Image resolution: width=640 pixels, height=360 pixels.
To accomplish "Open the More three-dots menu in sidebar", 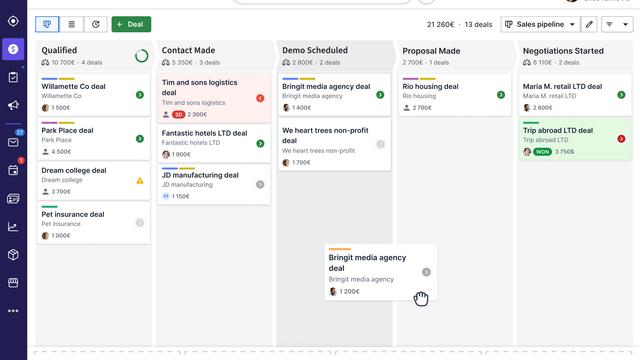I will click(x=13, y=311).
